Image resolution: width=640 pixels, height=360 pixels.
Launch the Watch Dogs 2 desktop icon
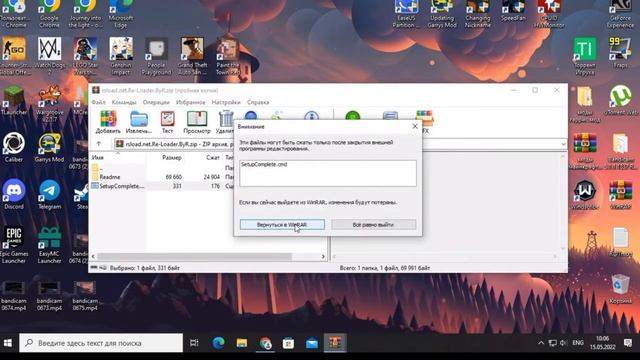tap(49, 56)
